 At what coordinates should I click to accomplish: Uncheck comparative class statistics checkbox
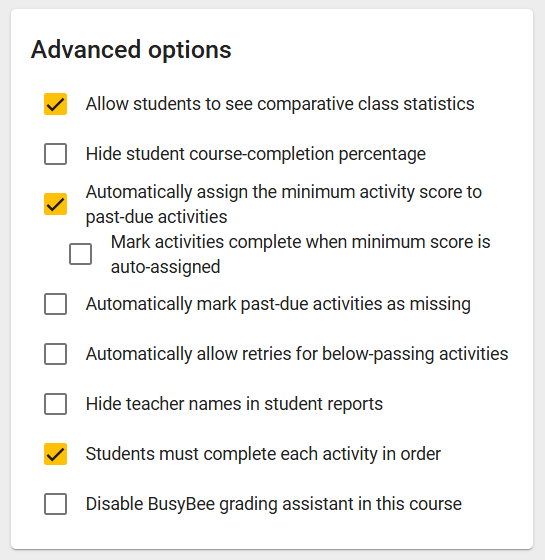pos(55,104)
